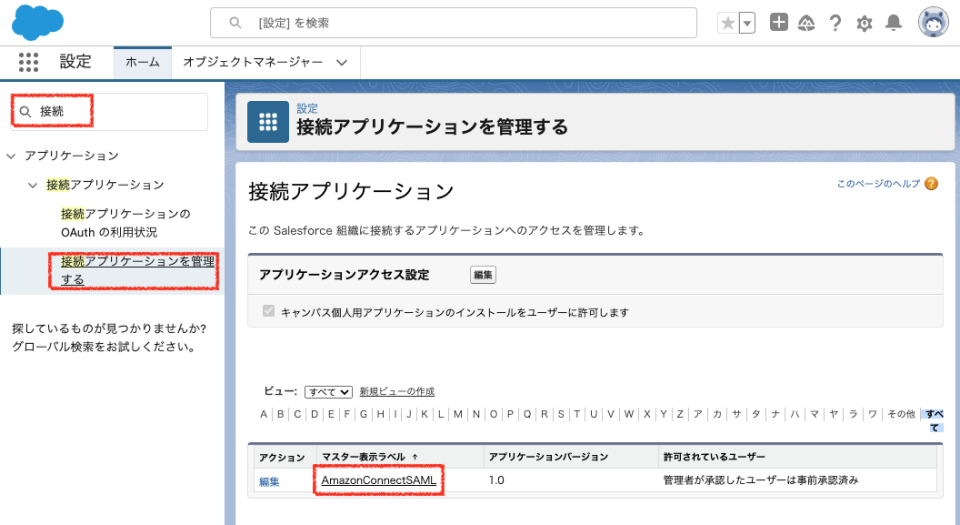Collapse the 接続アプリケーション tree node
Image resolution: width=960 pixels, height=525 pixels.
coord(32,185)
